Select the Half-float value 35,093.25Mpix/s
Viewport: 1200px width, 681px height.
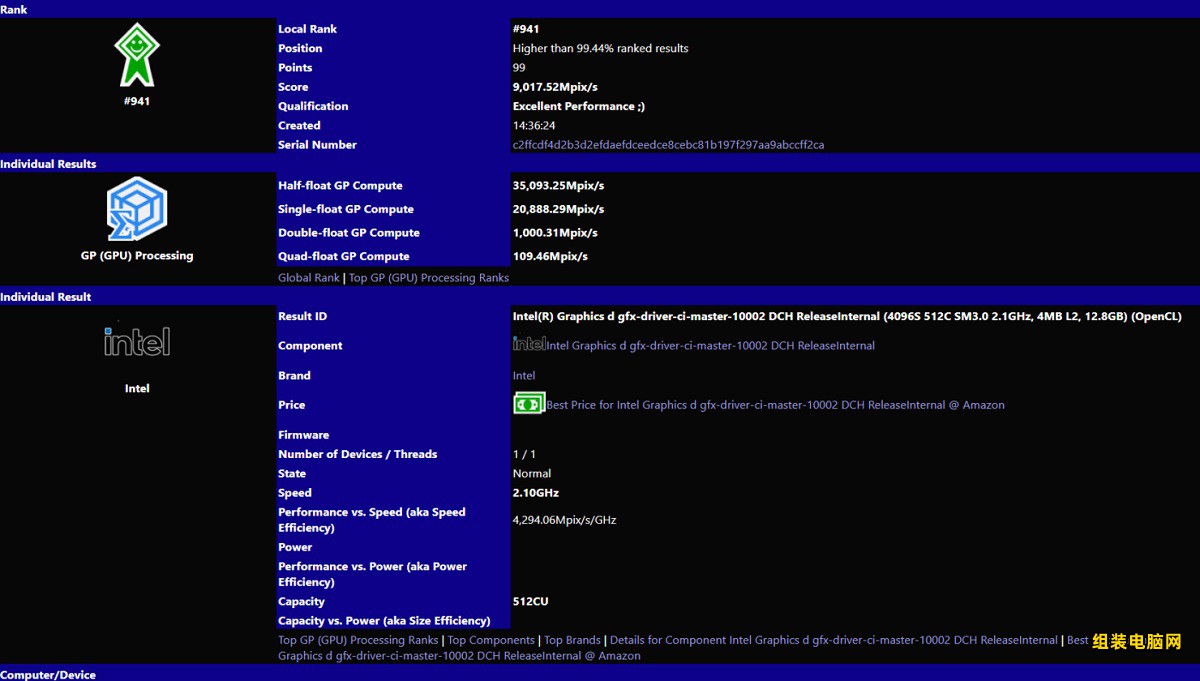click(x=558, y=186)
